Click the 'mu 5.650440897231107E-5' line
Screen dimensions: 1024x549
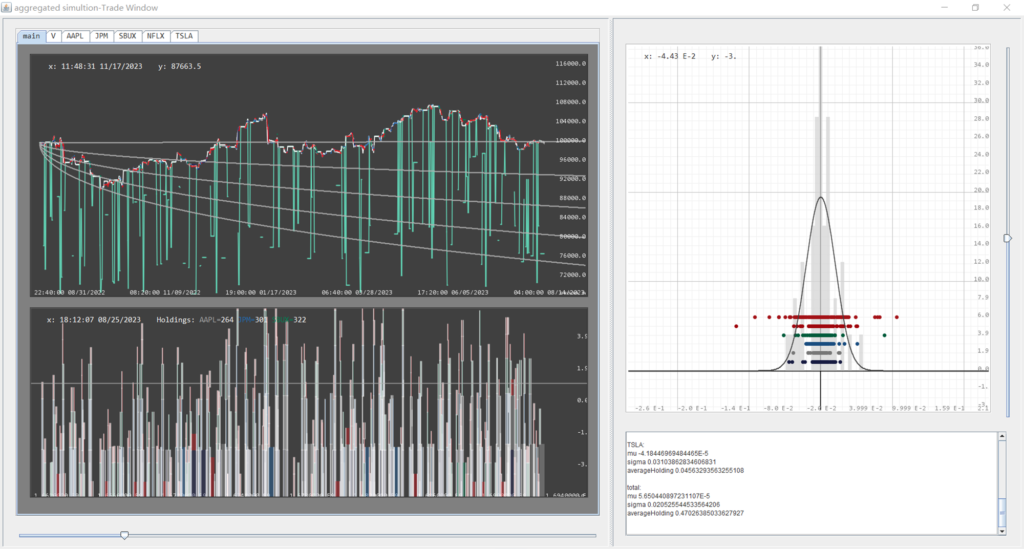pos(668,496)
